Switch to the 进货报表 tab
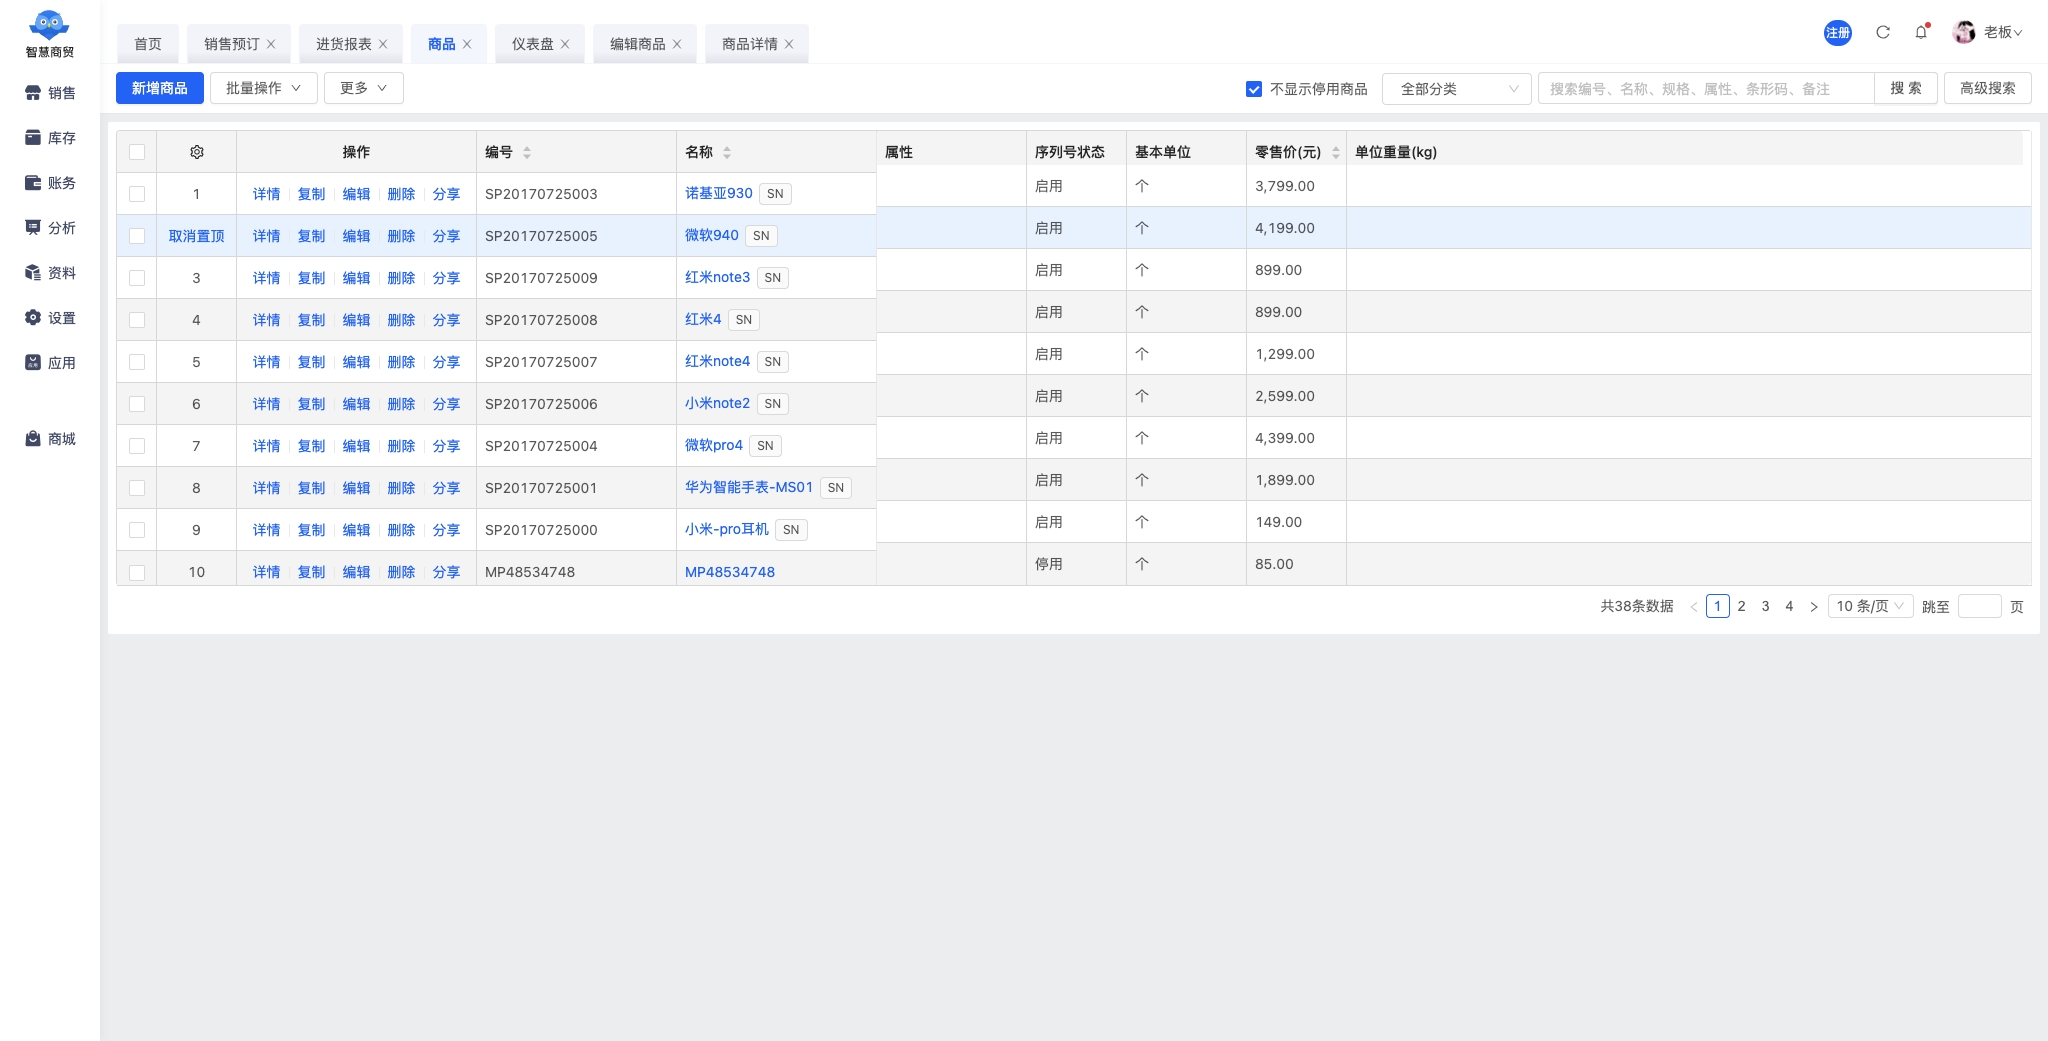Image resolution: width=2048 pixels, height=1041 pixels. coord(344,44)
